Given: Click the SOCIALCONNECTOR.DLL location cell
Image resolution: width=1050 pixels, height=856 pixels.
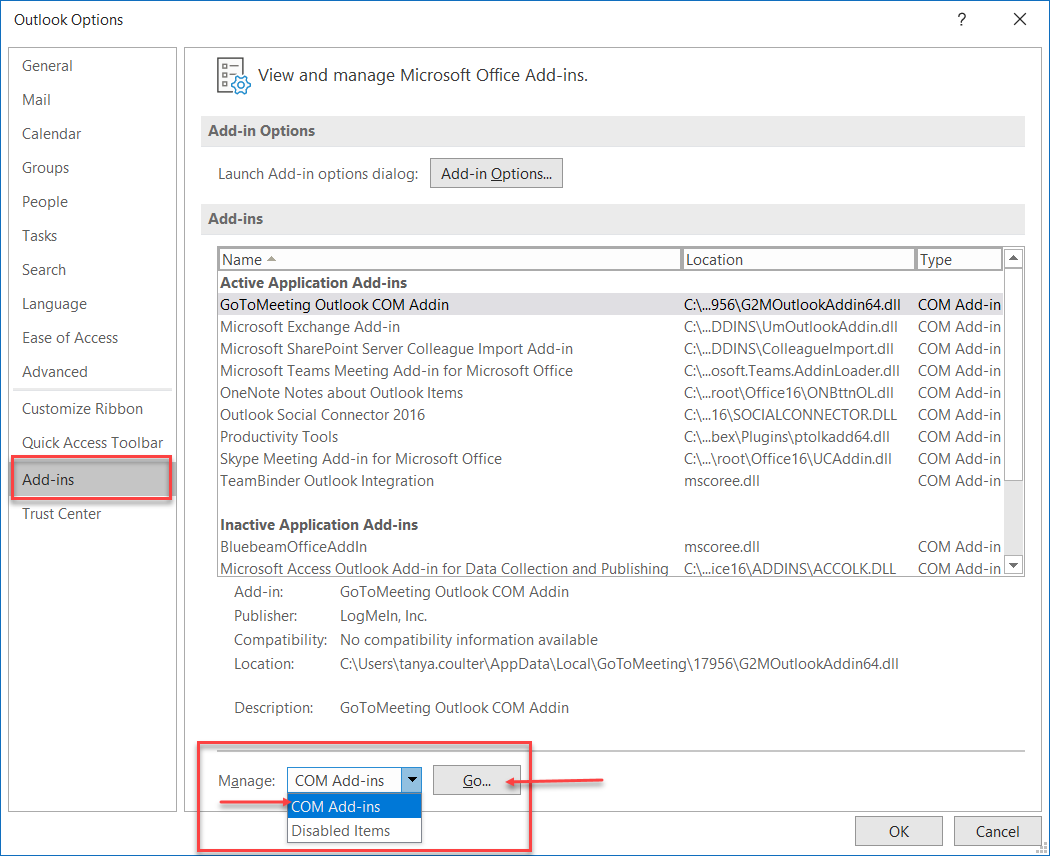Looking at the screenshot, I should pos(790,415).
